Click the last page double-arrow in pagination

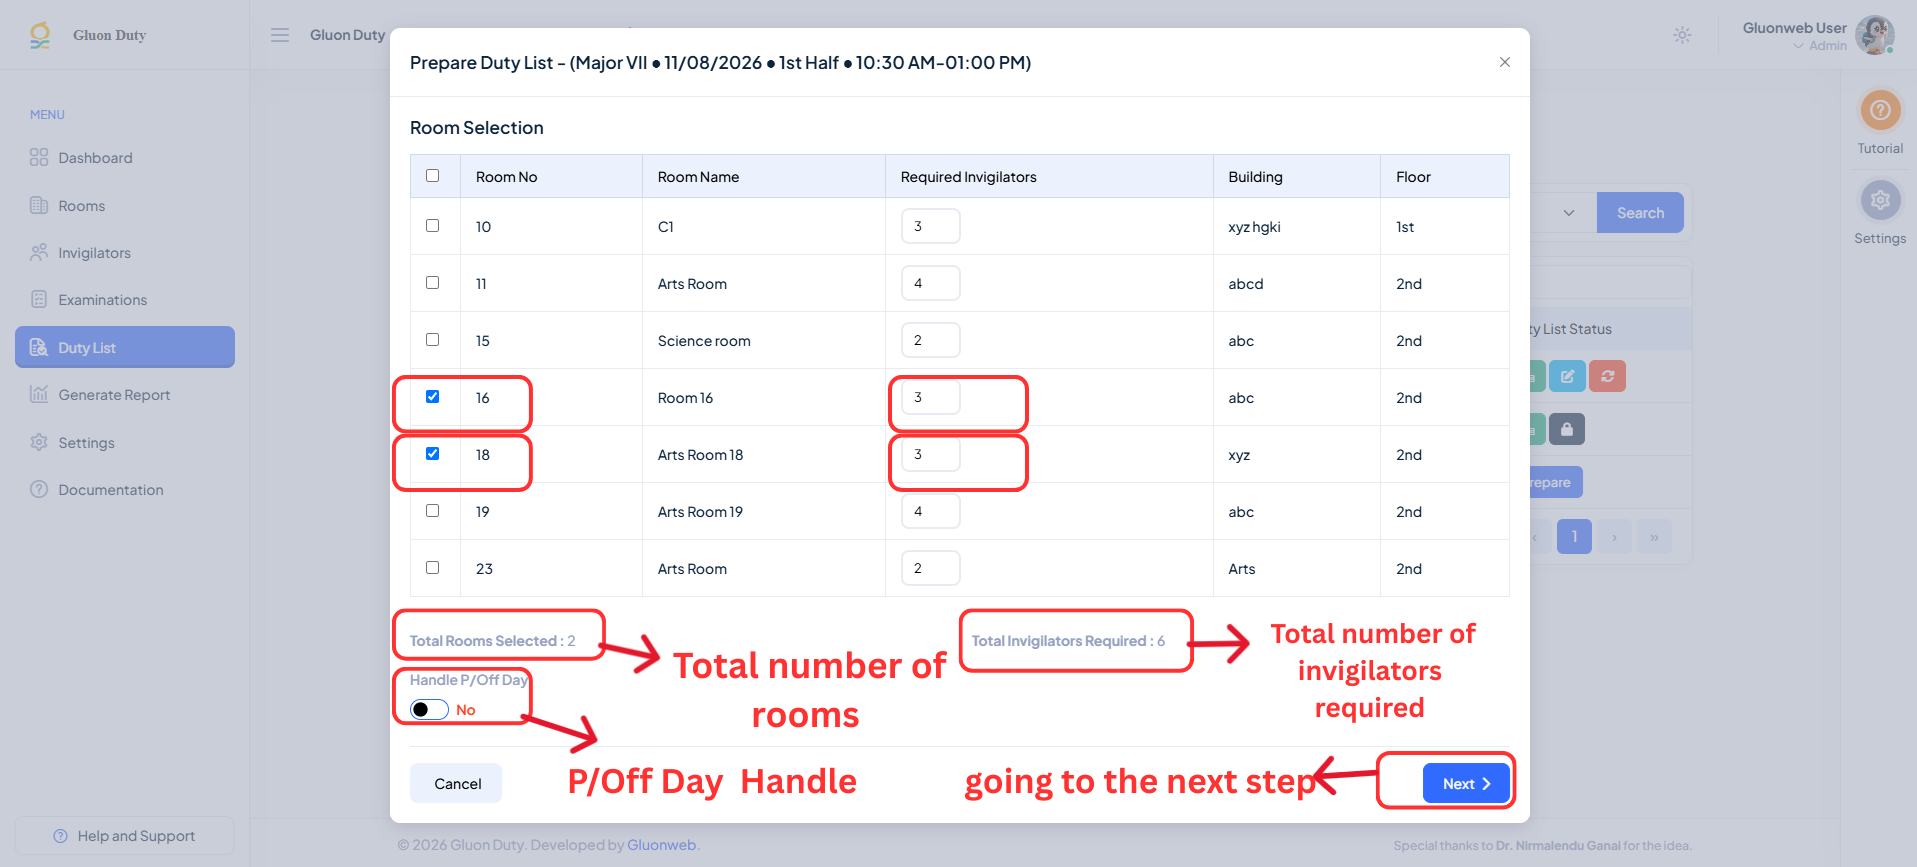point(1654,537)
